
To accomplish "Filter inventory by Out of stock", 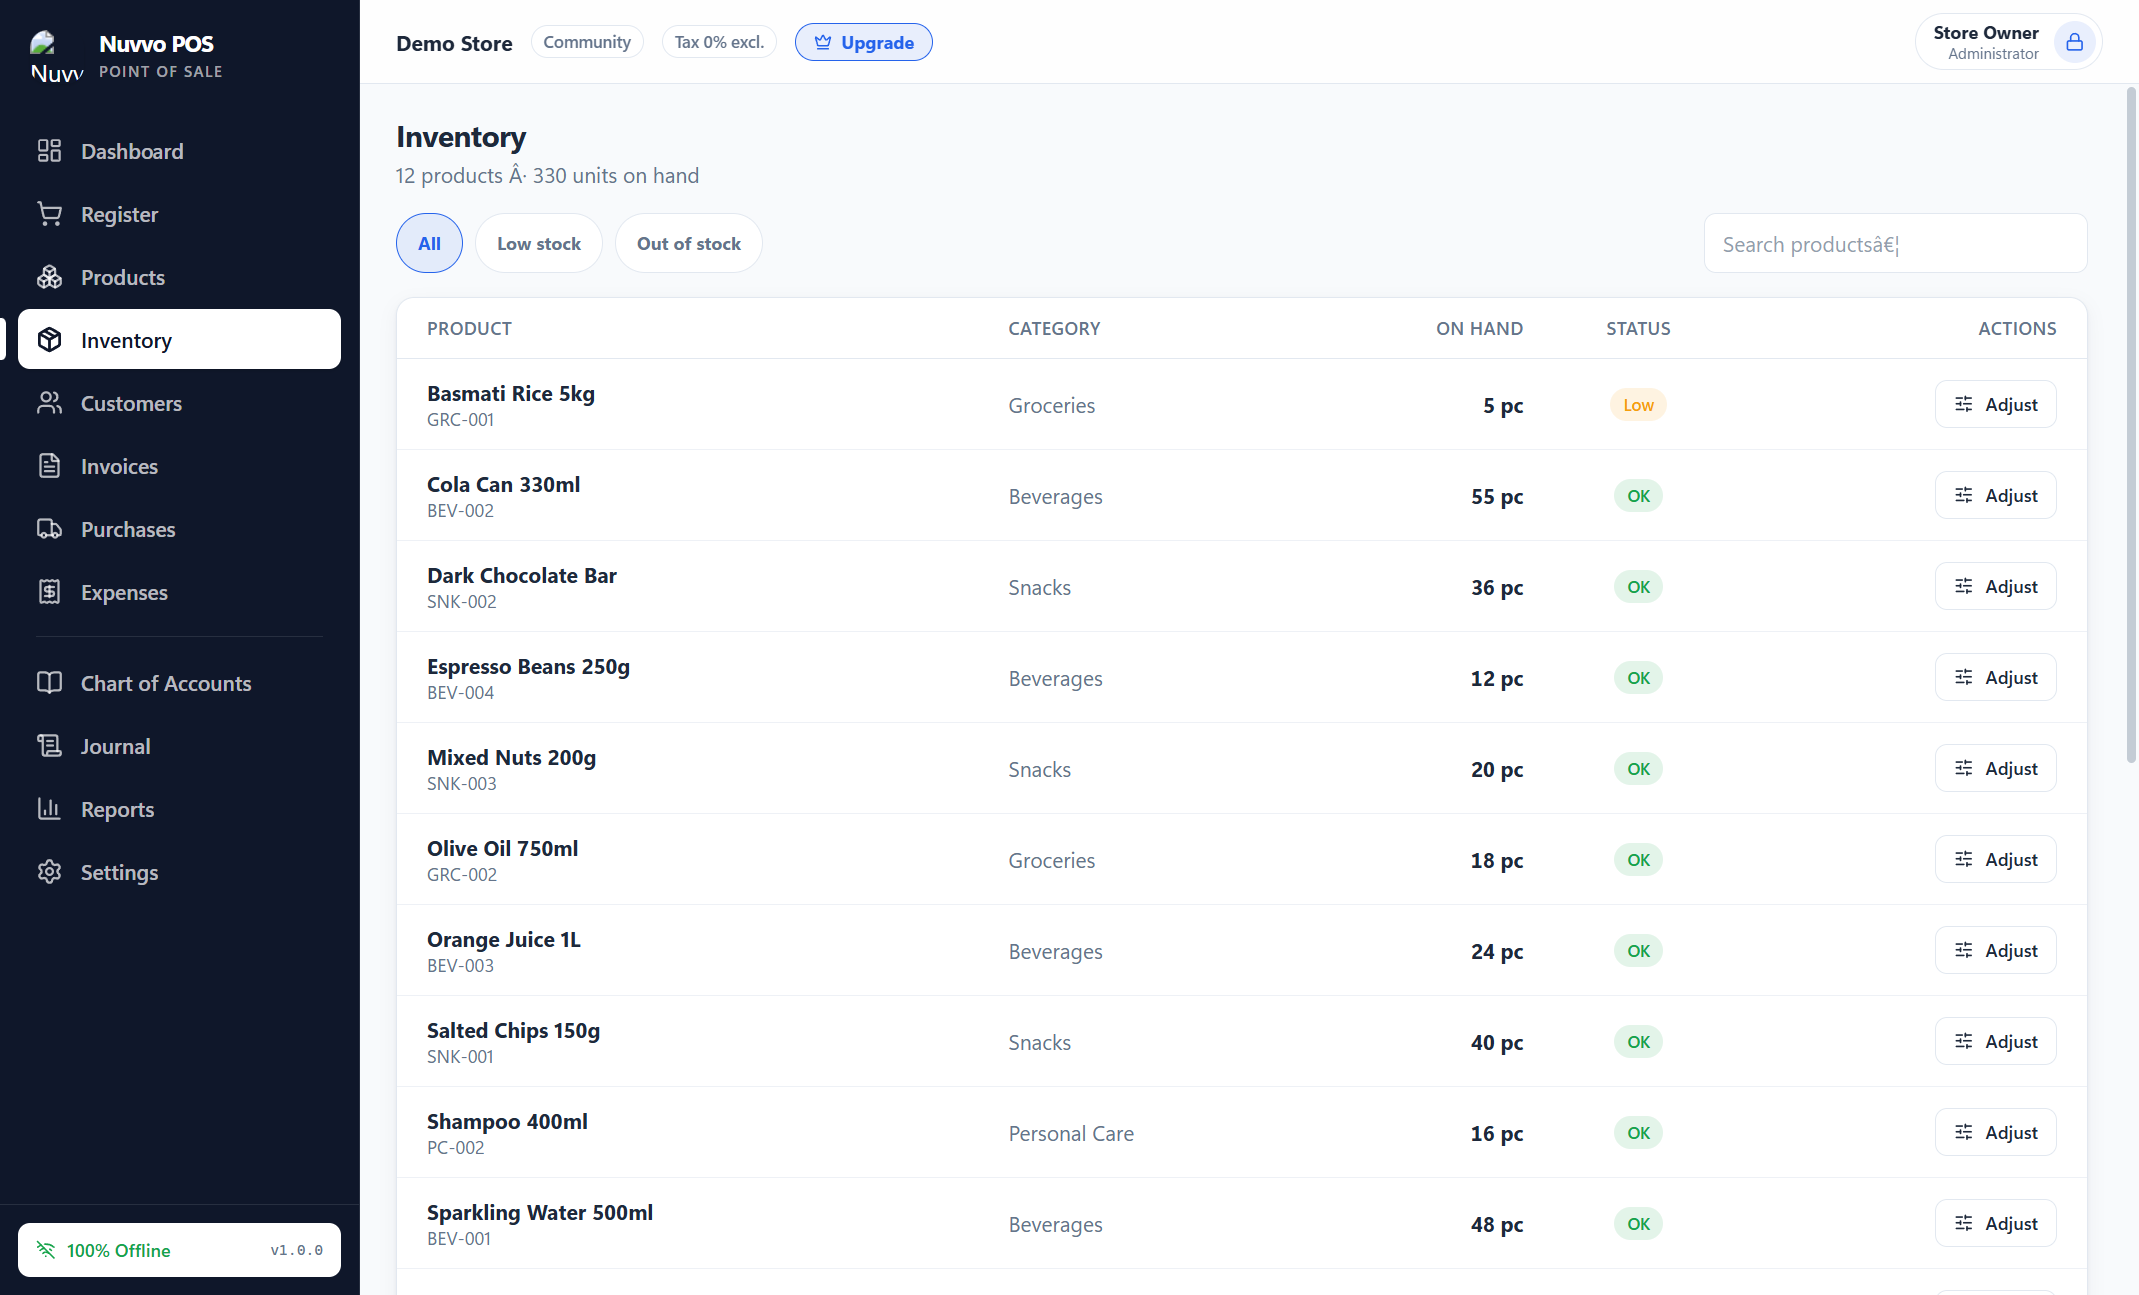I will [x=689, y=243].
